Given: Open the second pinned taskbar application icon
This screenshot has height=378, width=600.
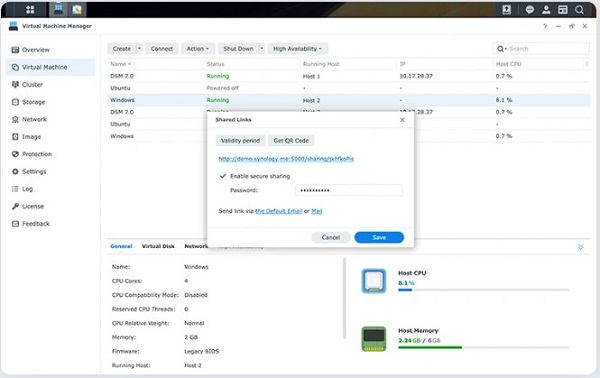Looking at the screenshot, I should (77, 10).
